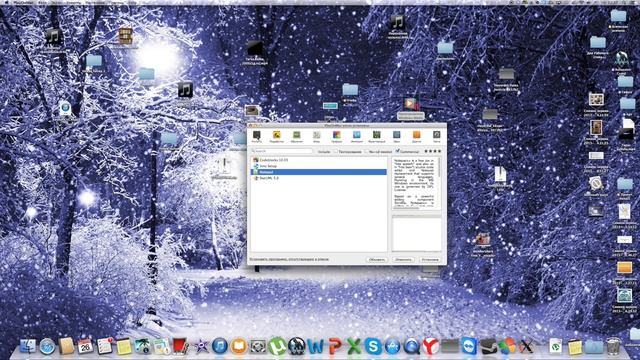Select Inno Setup in the list
Viewport: 640px width, 360px height.
coord(318,166)
